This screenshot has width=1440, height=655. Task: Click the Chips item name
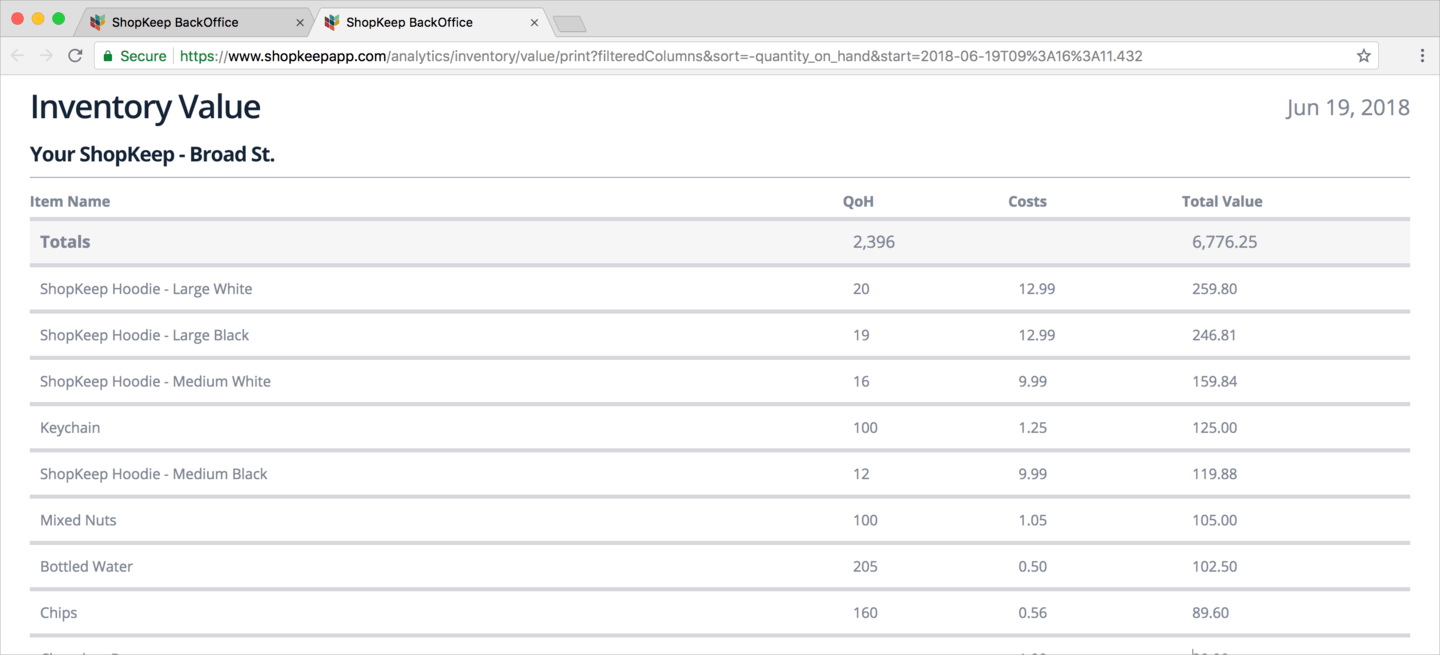coord(58,613)
